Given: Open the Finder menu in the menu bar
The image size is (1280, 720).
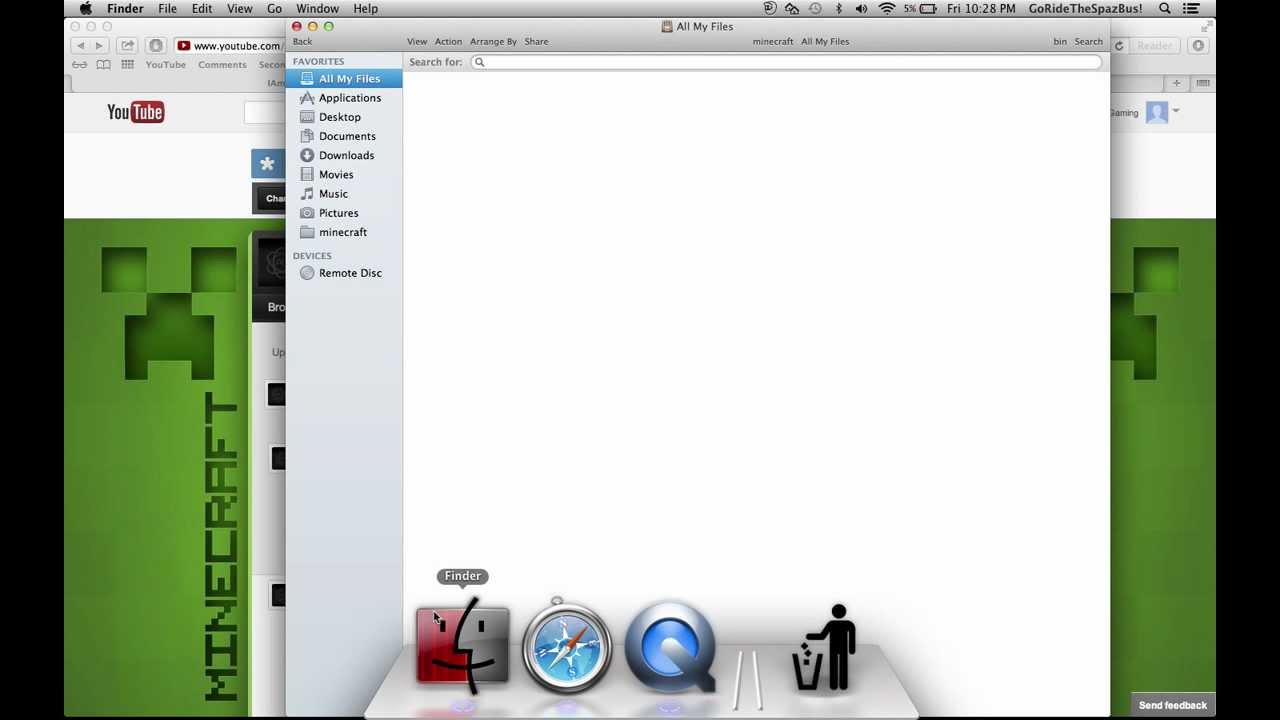Looking at the screenshot, I should coord(125,9).
